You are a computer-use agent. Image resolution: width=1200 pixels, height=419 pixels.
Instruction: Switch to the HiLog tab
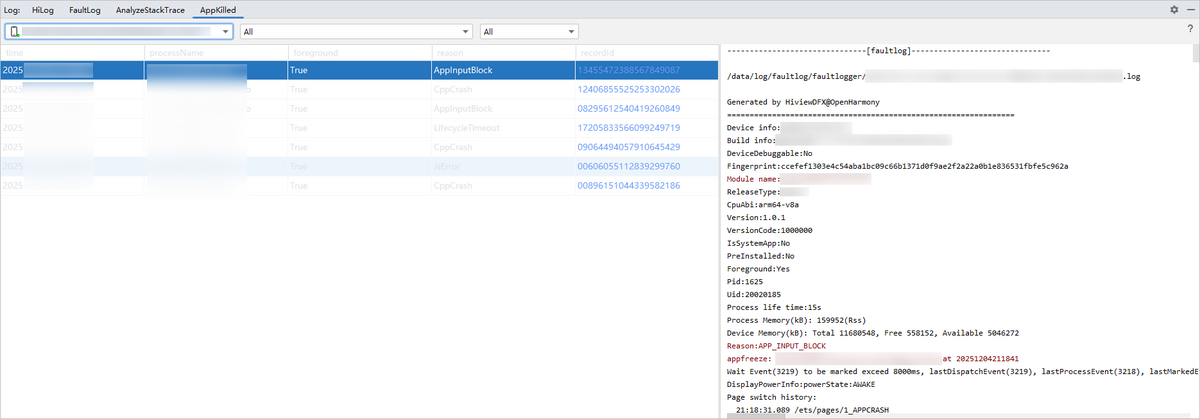[x=43, y=9]
